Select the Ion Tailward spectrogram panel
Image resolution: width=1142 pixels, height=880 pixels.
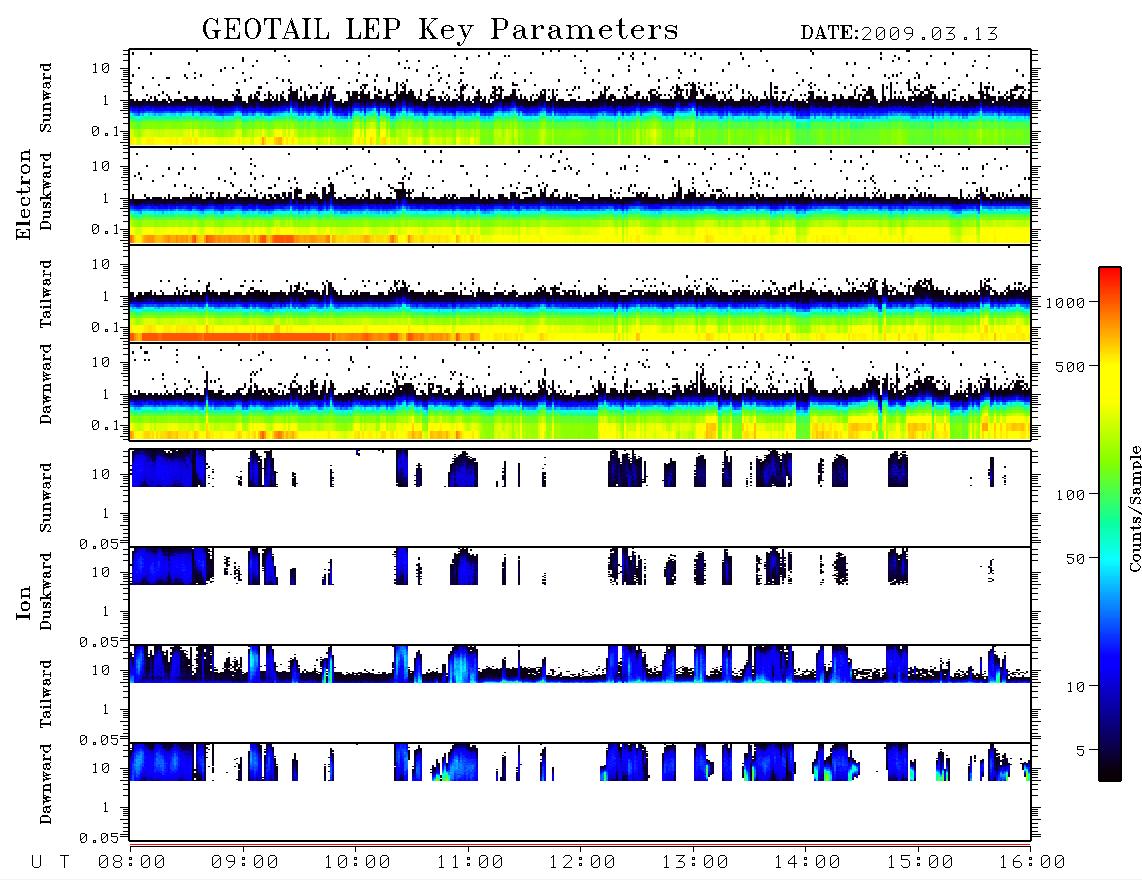[x=580, y=694]
